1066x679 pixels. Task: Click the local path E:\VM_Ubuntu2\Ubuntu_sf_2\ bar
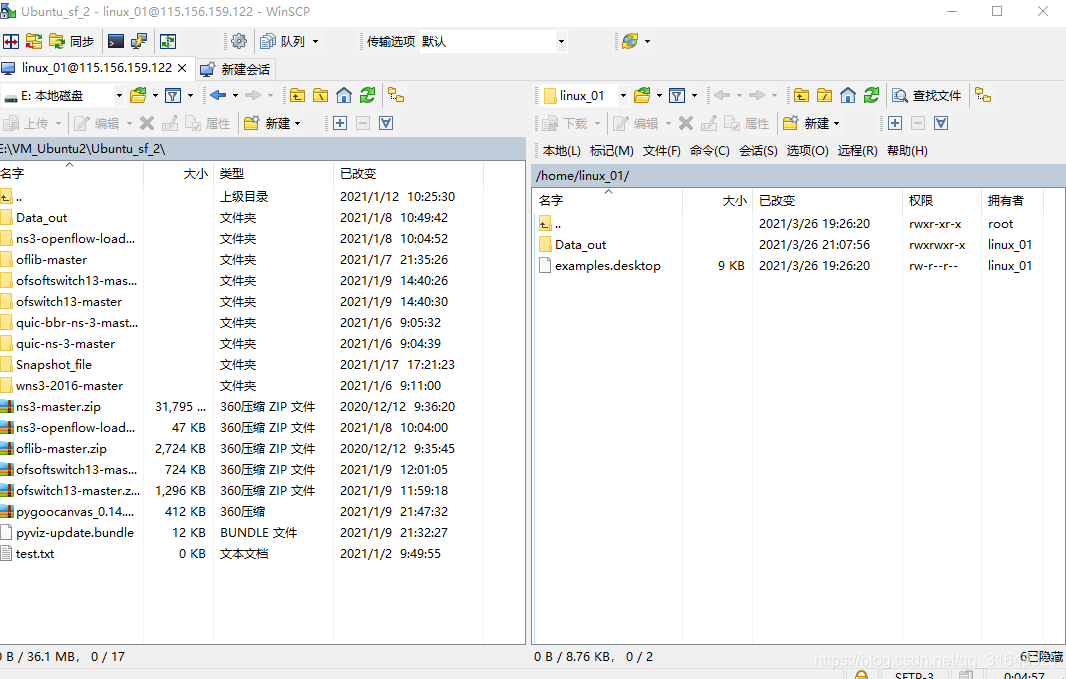click(x=262, y=149)
